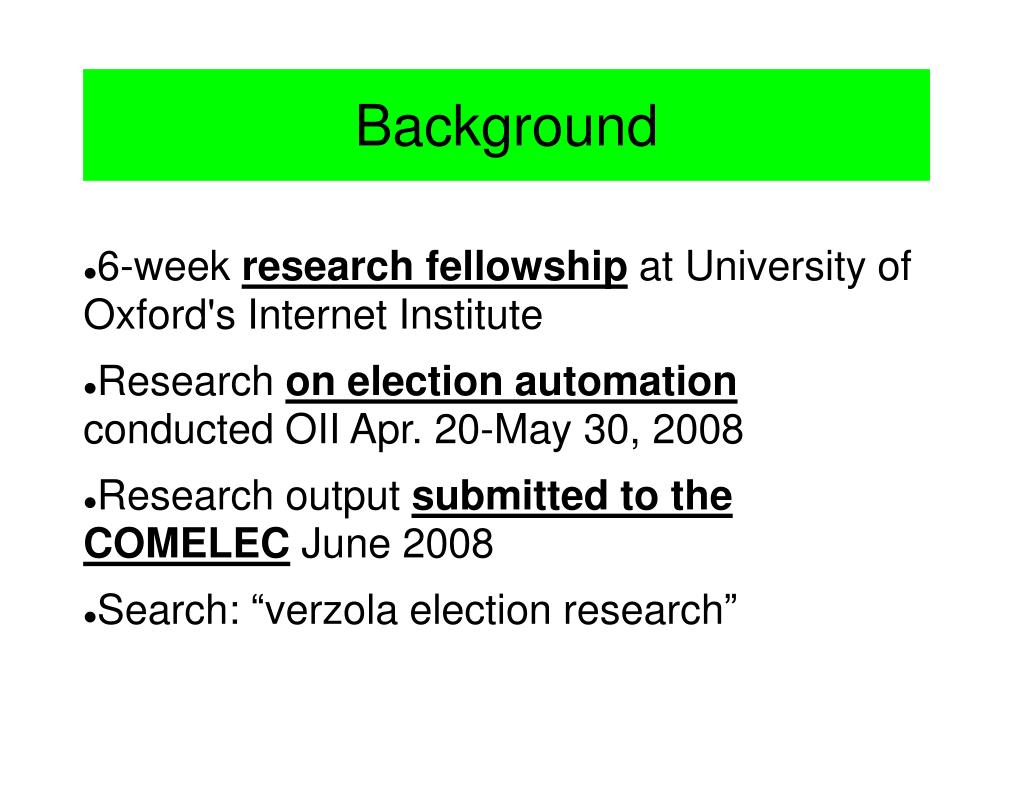
Task: Click the 'Research output' plain text
Action: [x=249, y=496]
